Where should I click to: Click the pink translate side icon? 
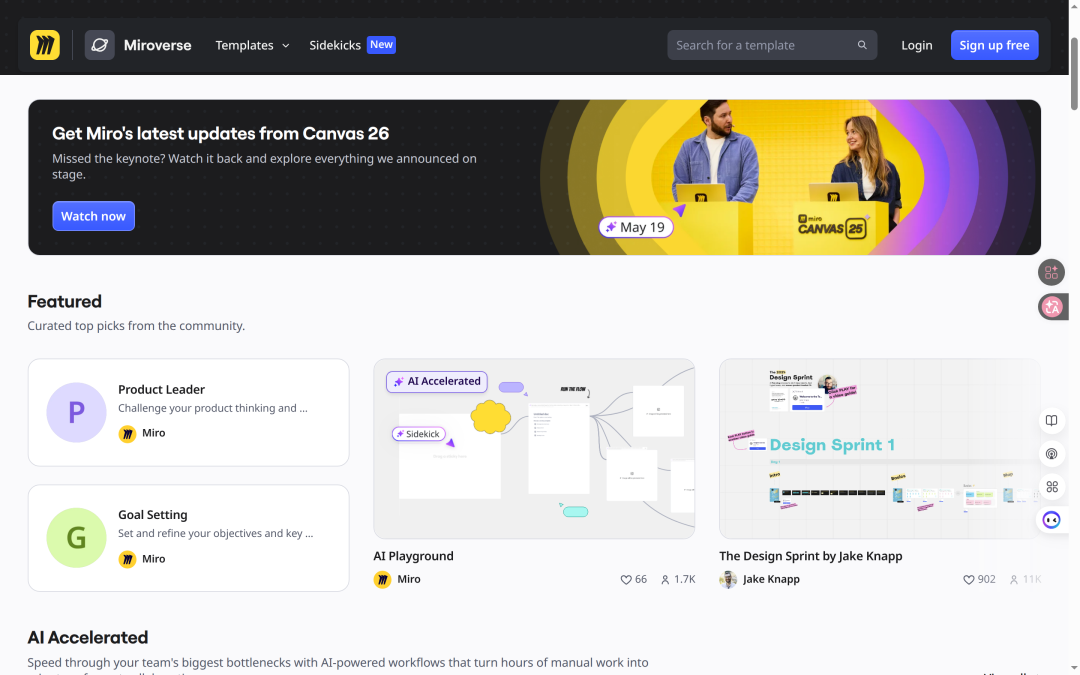click(x=1052, y=307)
